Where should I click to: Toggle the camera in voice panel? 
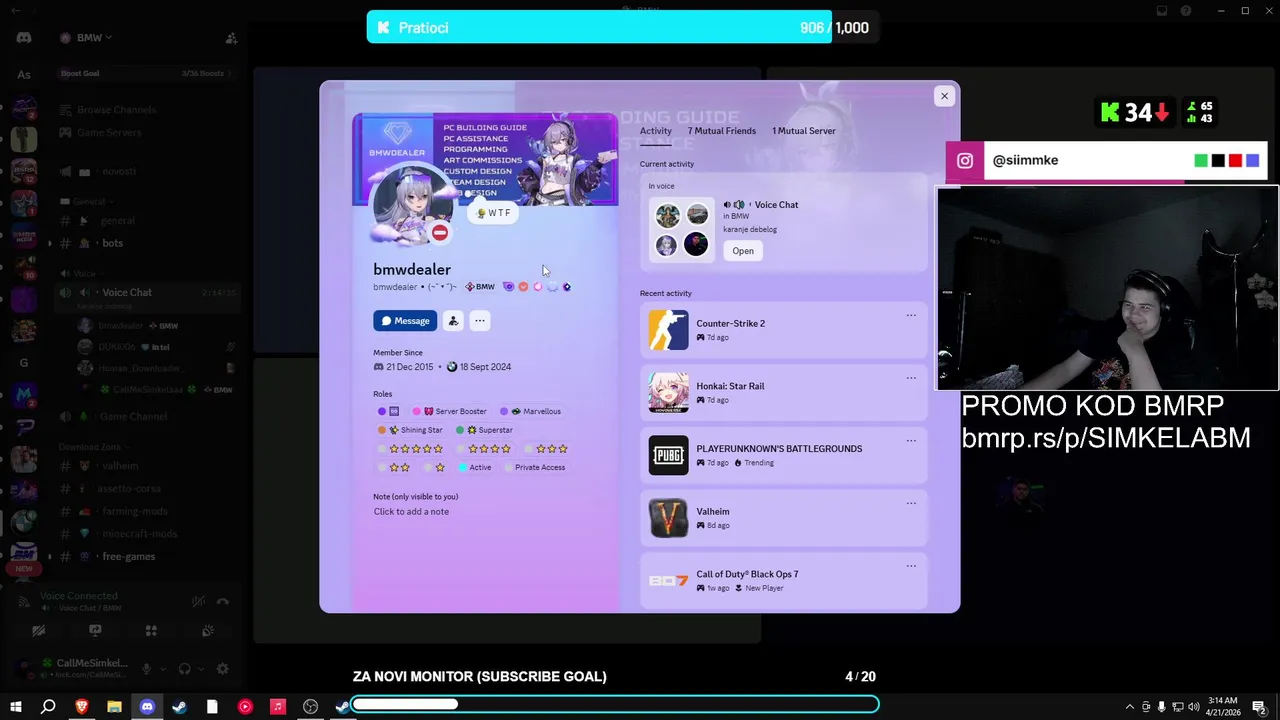[38, 631]
